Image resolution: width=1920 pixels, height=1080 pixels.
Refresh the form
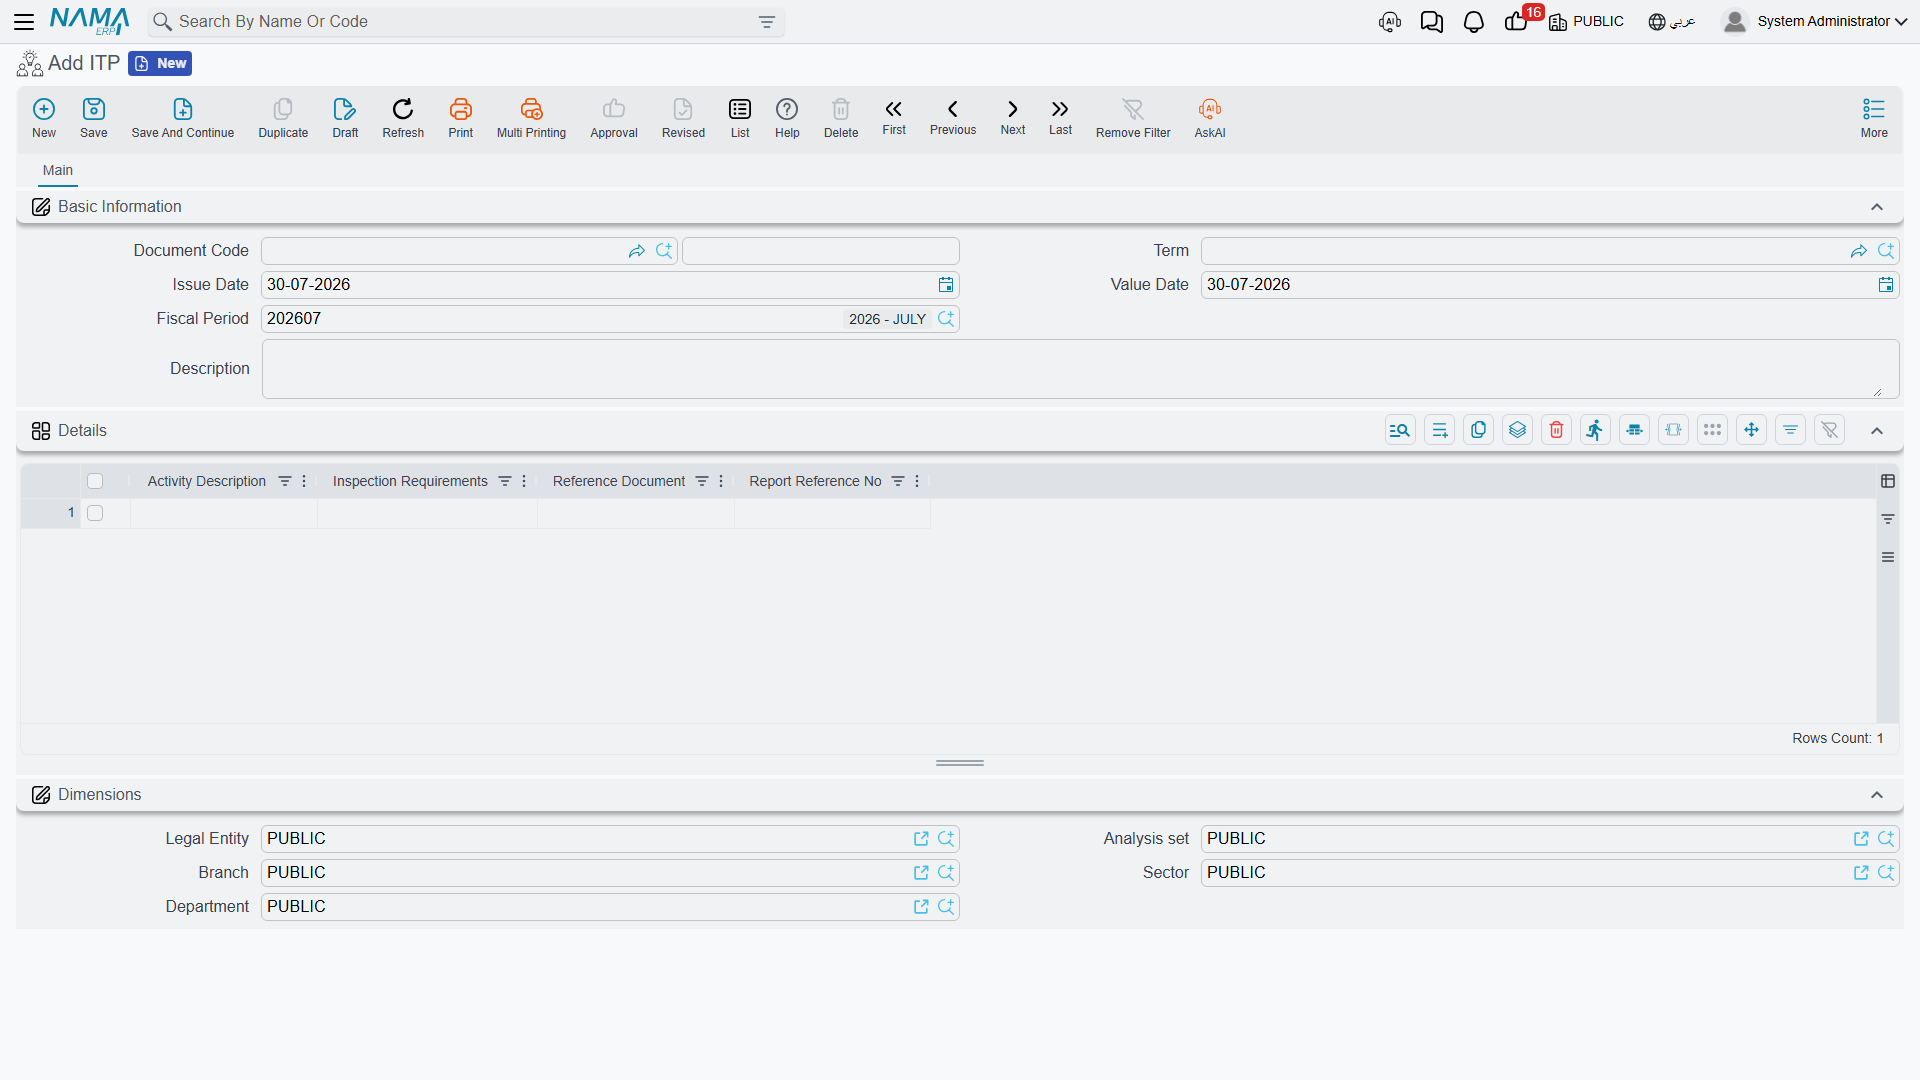coord(403,118)
